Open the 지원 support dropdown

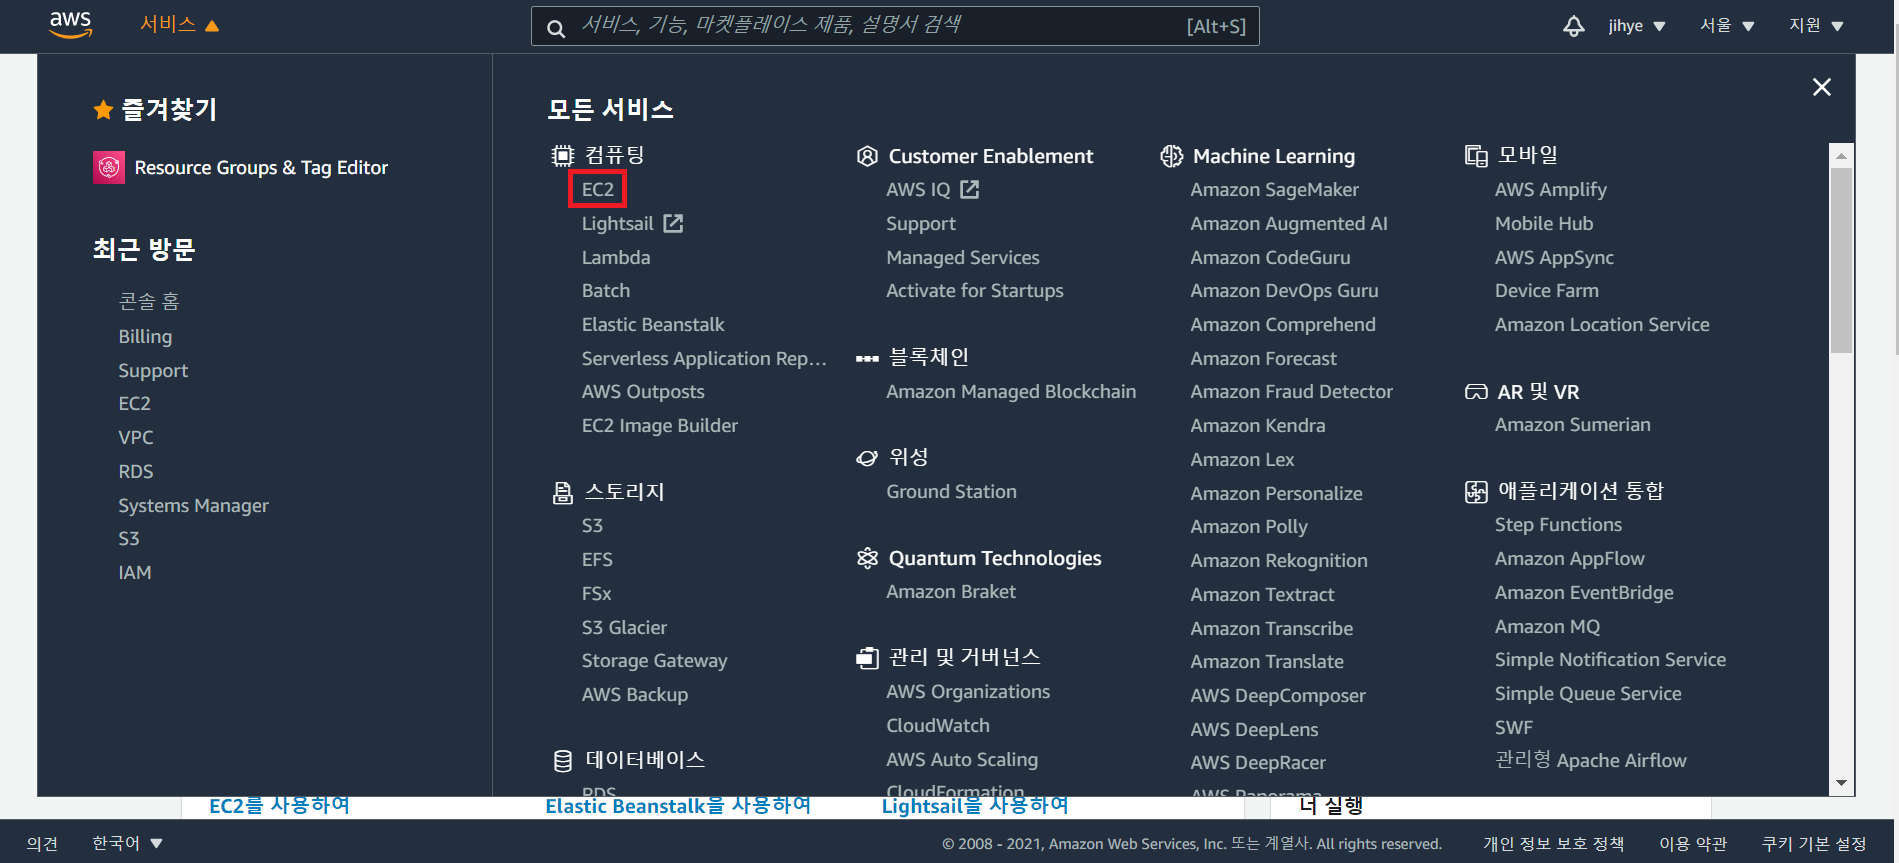1816,26
